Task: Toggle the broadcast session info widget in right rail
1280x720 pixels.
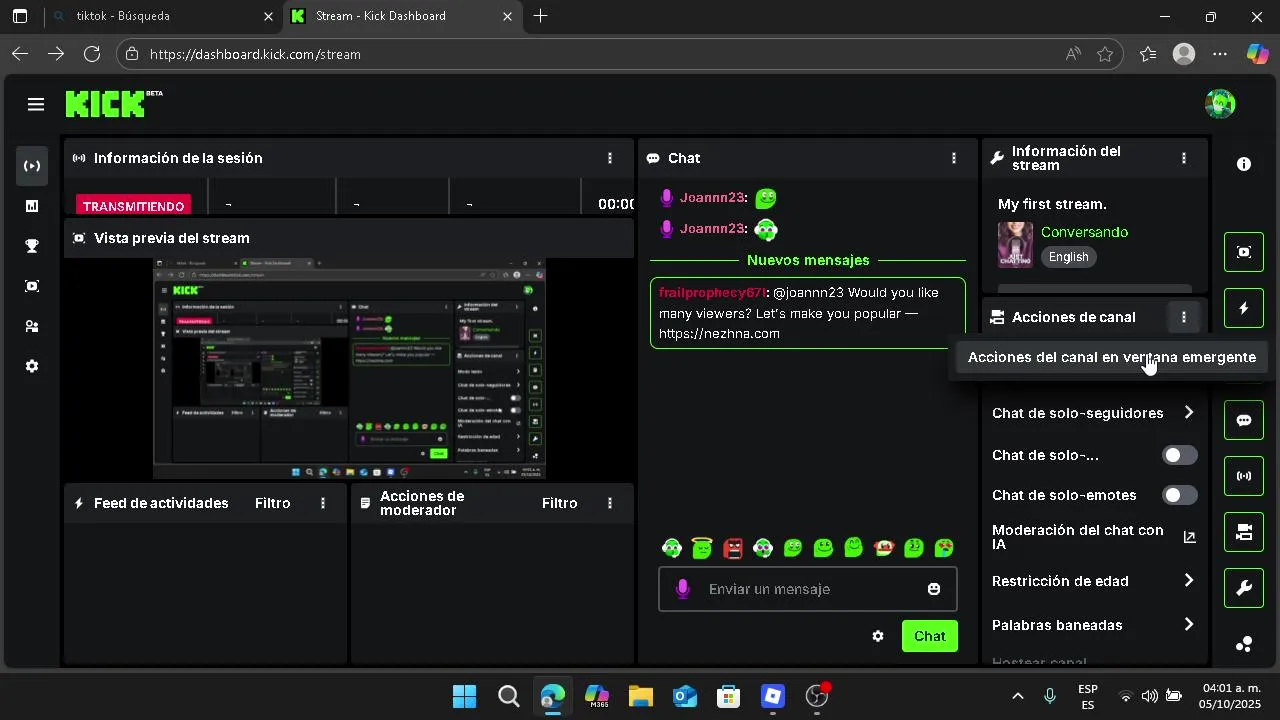Action: (1244, 476)
